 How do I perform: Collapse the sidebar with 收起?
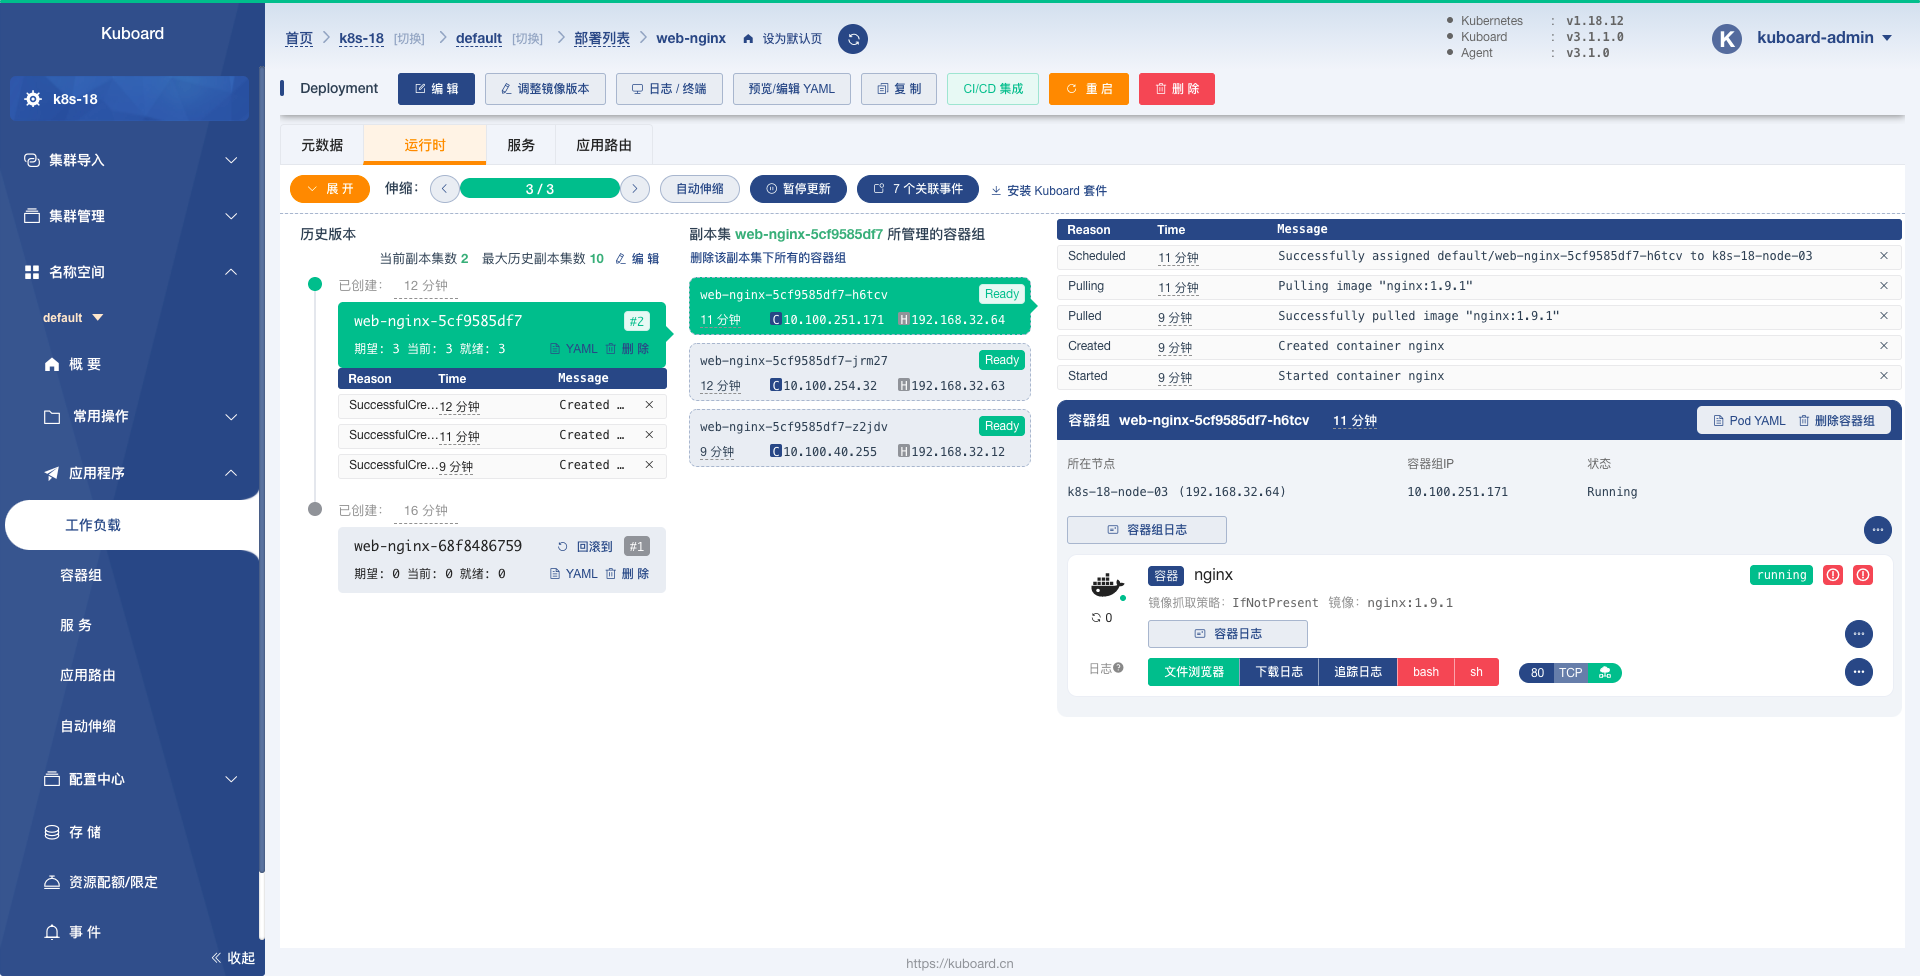click(x=233, y=958)
